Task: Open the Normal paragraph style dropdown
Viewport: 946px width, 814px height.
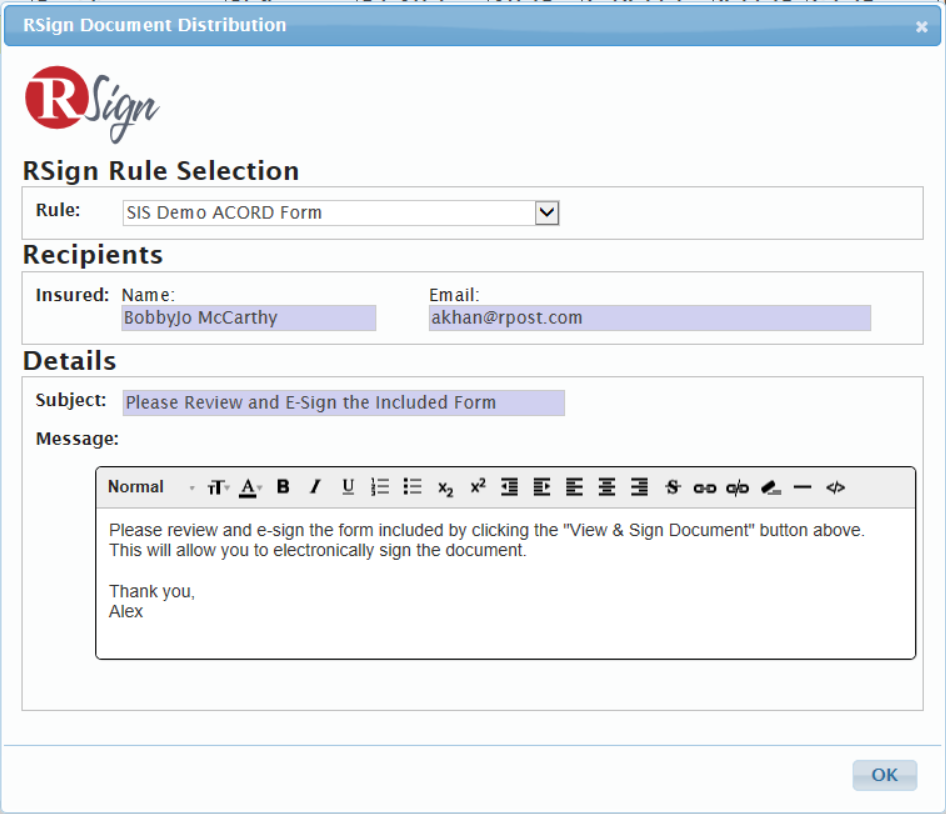Action: pyautogui.click(x=151, y=487)
